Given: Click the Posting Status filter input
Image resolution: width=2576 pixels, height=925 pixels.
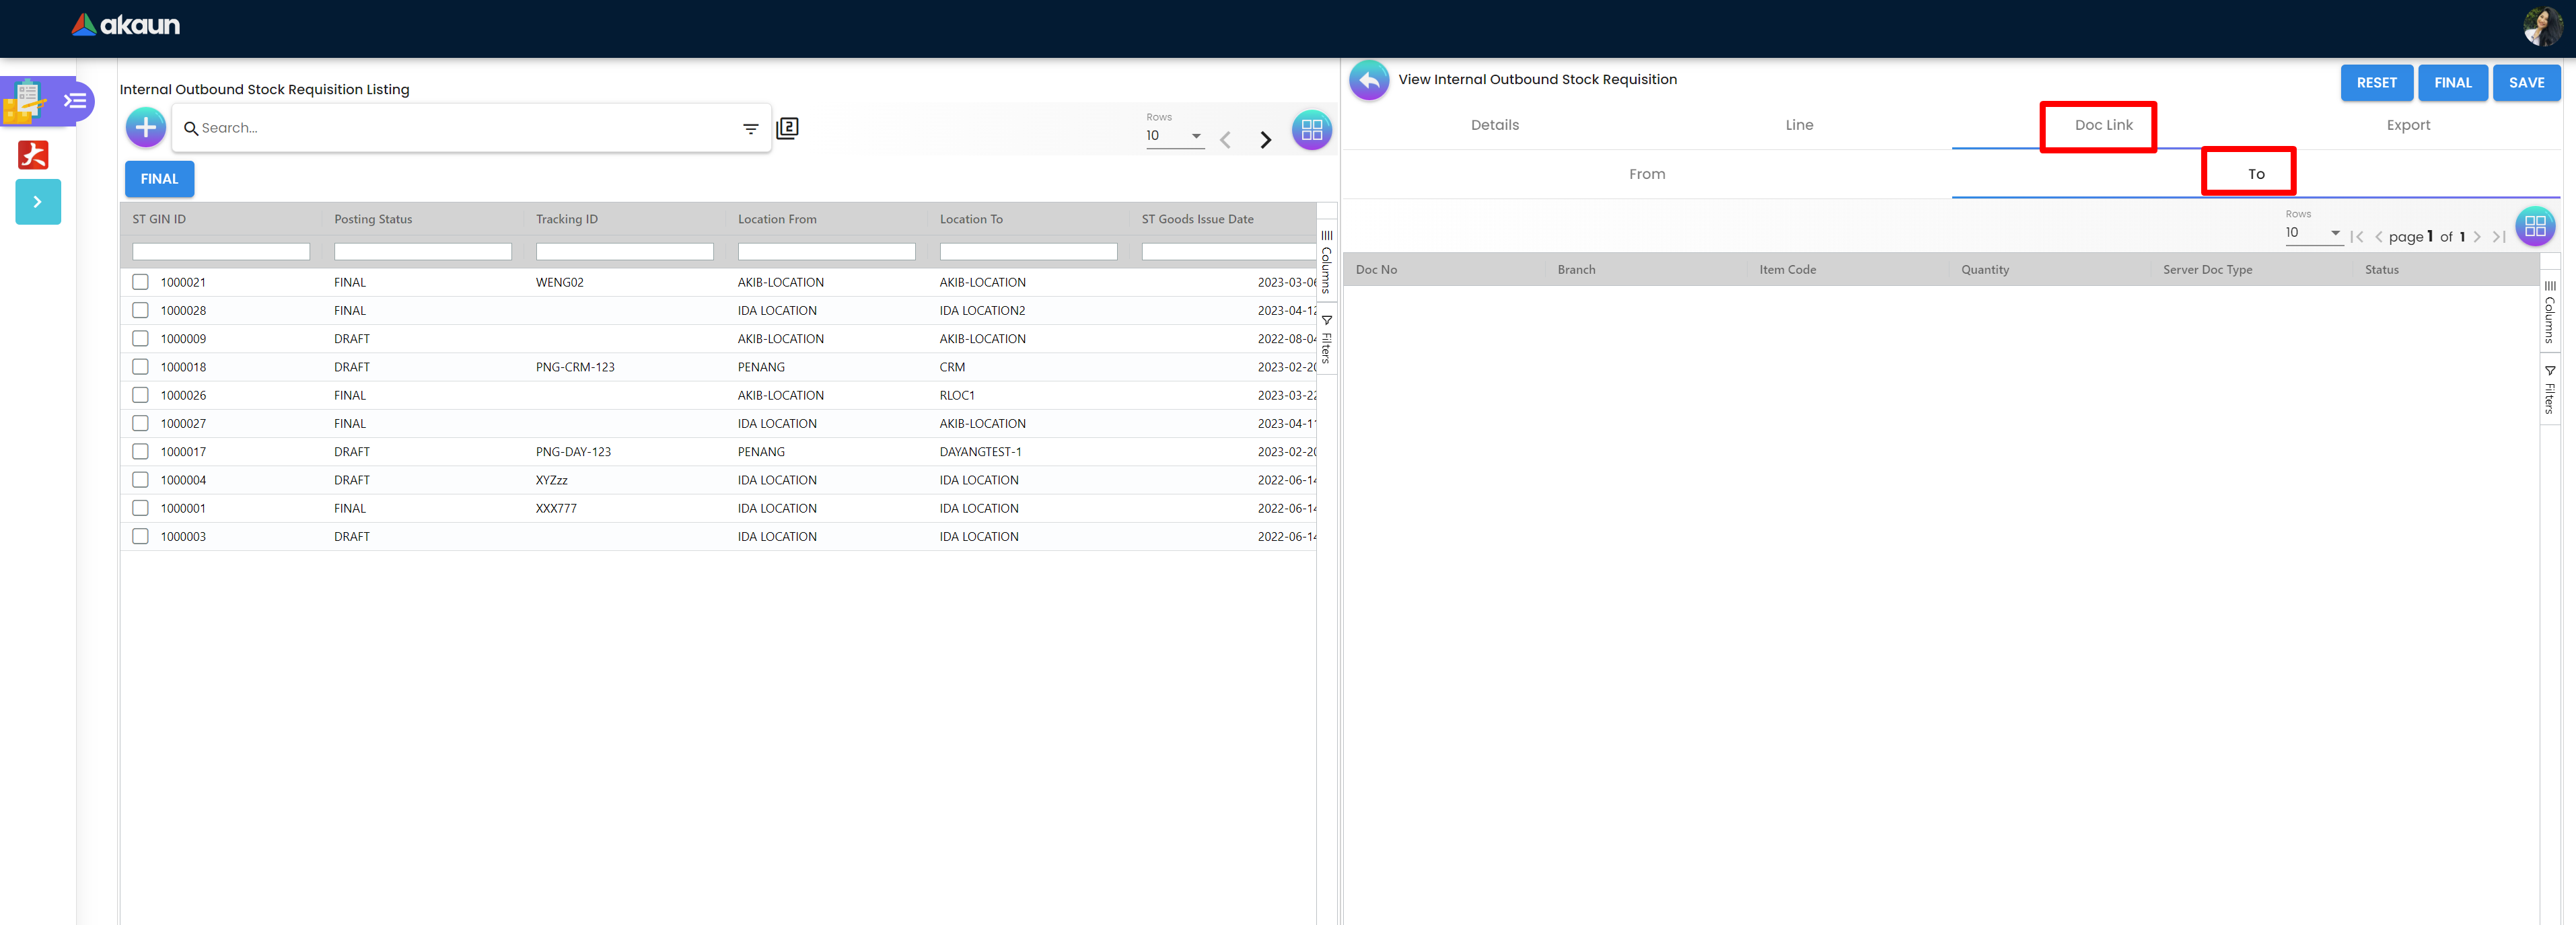Looking at the screenshot, I should click(x=422, y=252).
